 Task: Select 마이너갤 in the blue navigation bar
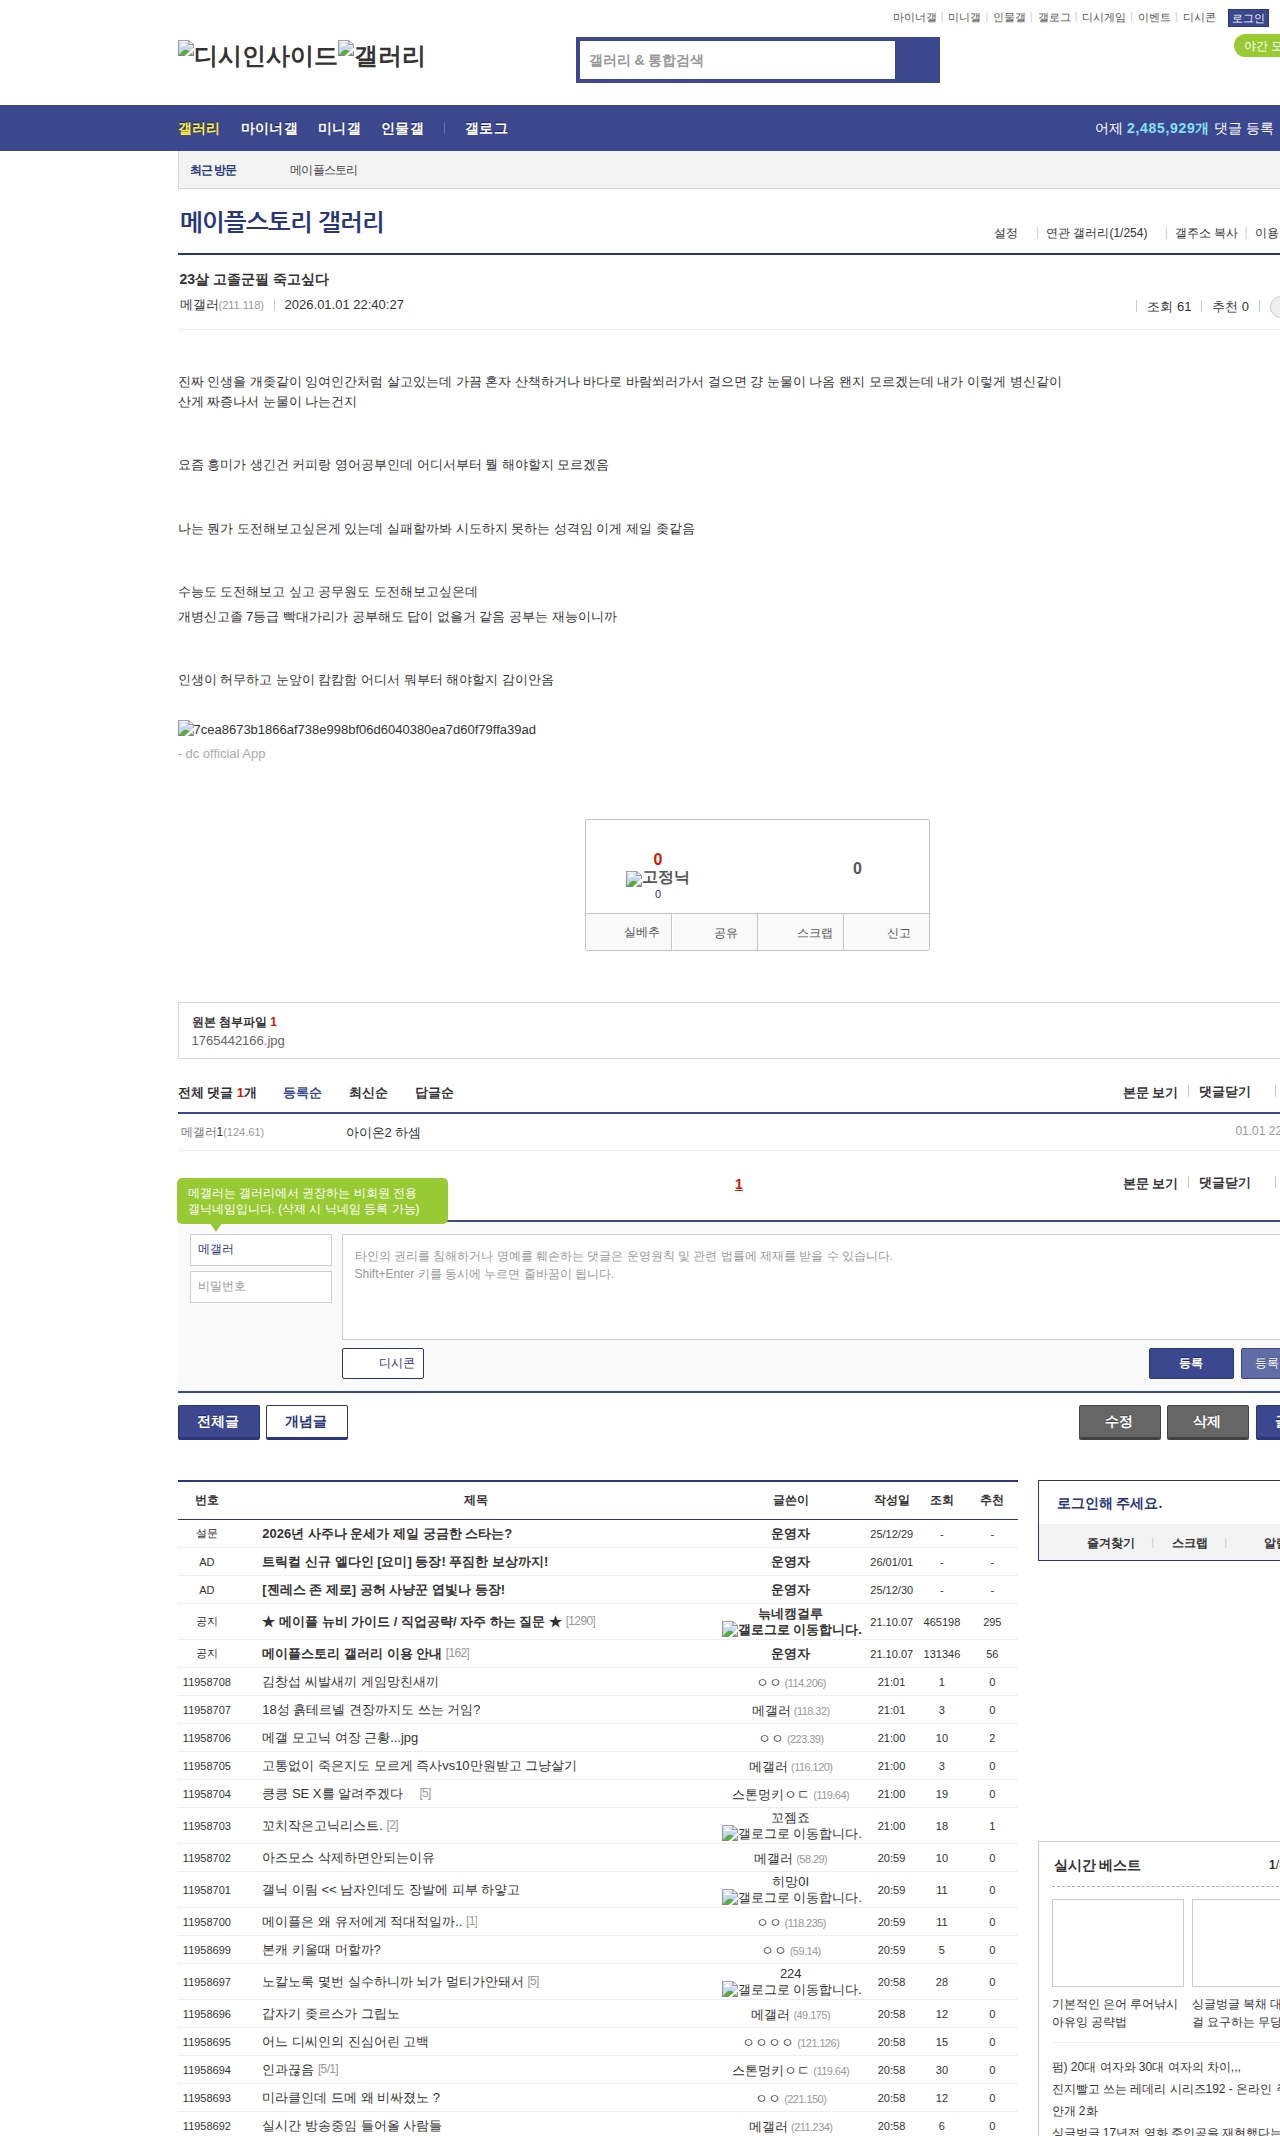tap(269, 129)
